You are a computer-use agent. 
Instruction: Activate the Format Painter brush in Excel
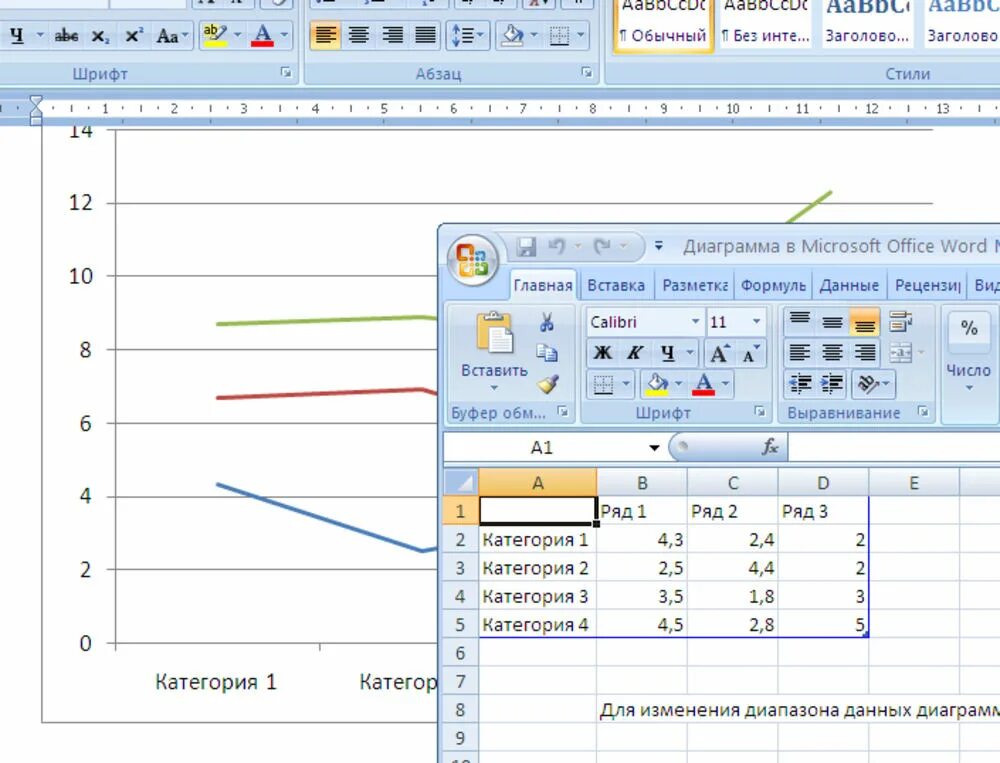tap(547, 383)
